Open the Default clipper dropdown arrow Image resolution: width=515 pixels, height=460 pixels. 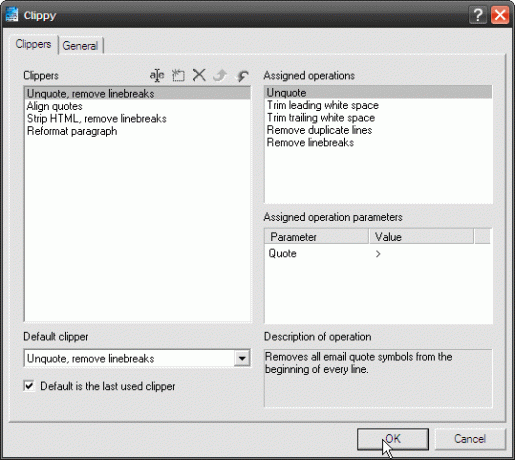click(x=242, y=359)
